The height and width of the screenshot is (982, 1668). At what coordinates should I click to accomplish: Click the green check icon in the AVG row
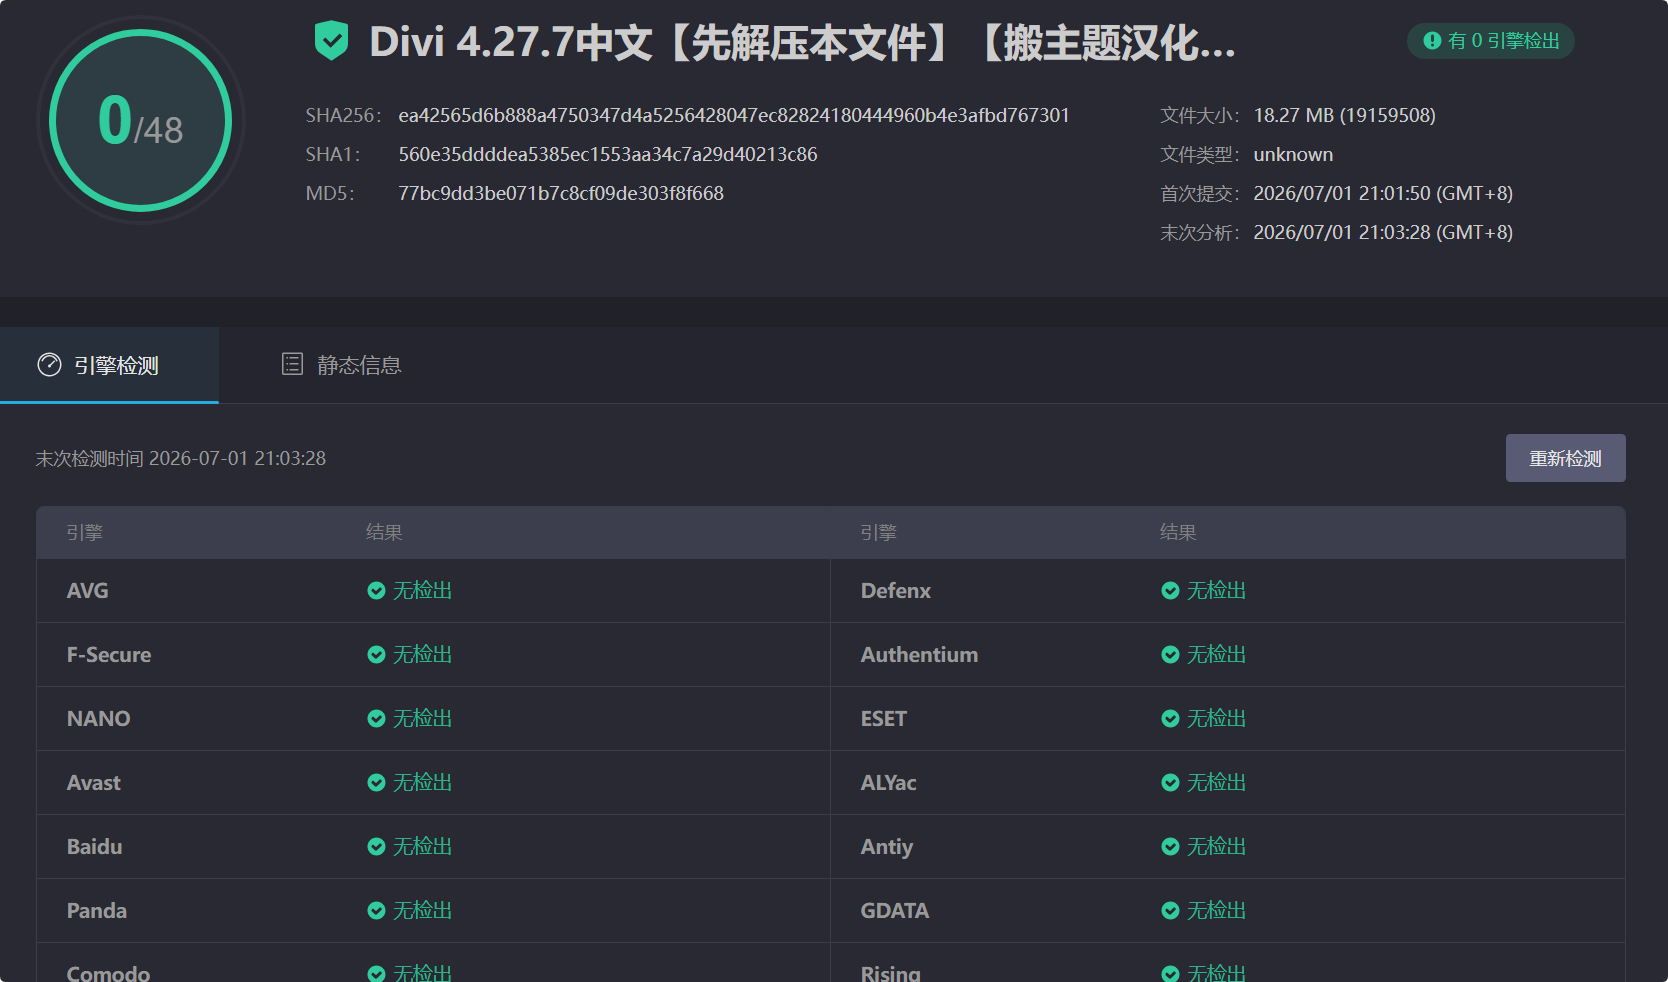[376, 591]
